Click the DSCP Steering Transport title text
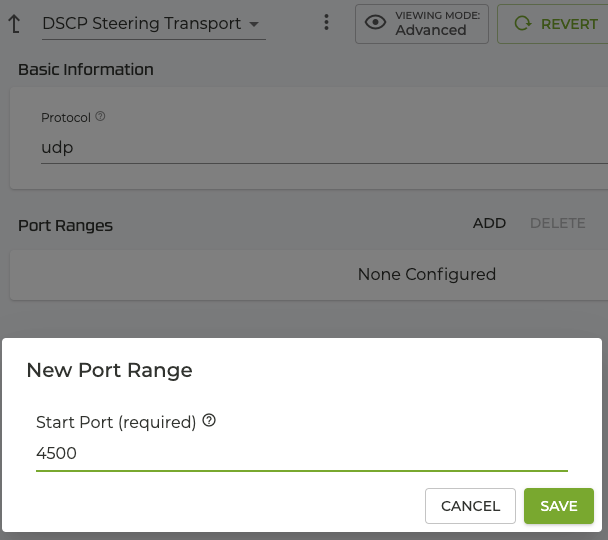 coord(141,23)
